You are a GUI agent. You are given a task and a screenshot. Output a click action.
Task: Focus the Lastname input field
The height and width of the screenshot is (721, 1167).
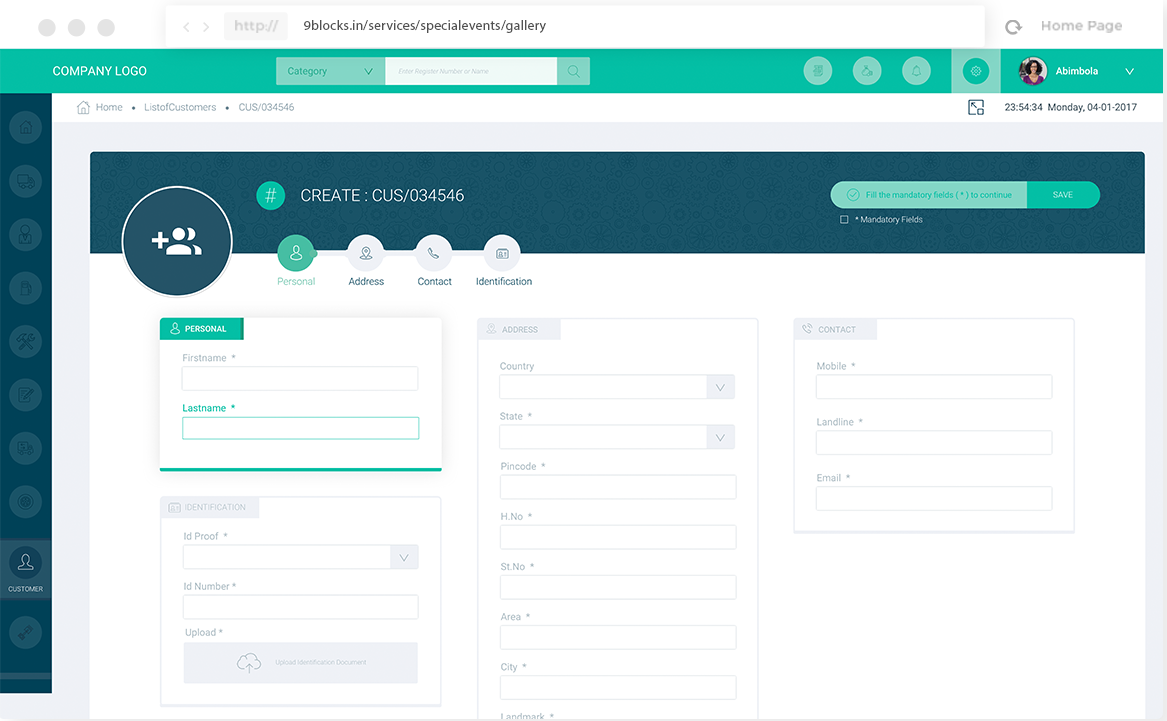(301, 428)
